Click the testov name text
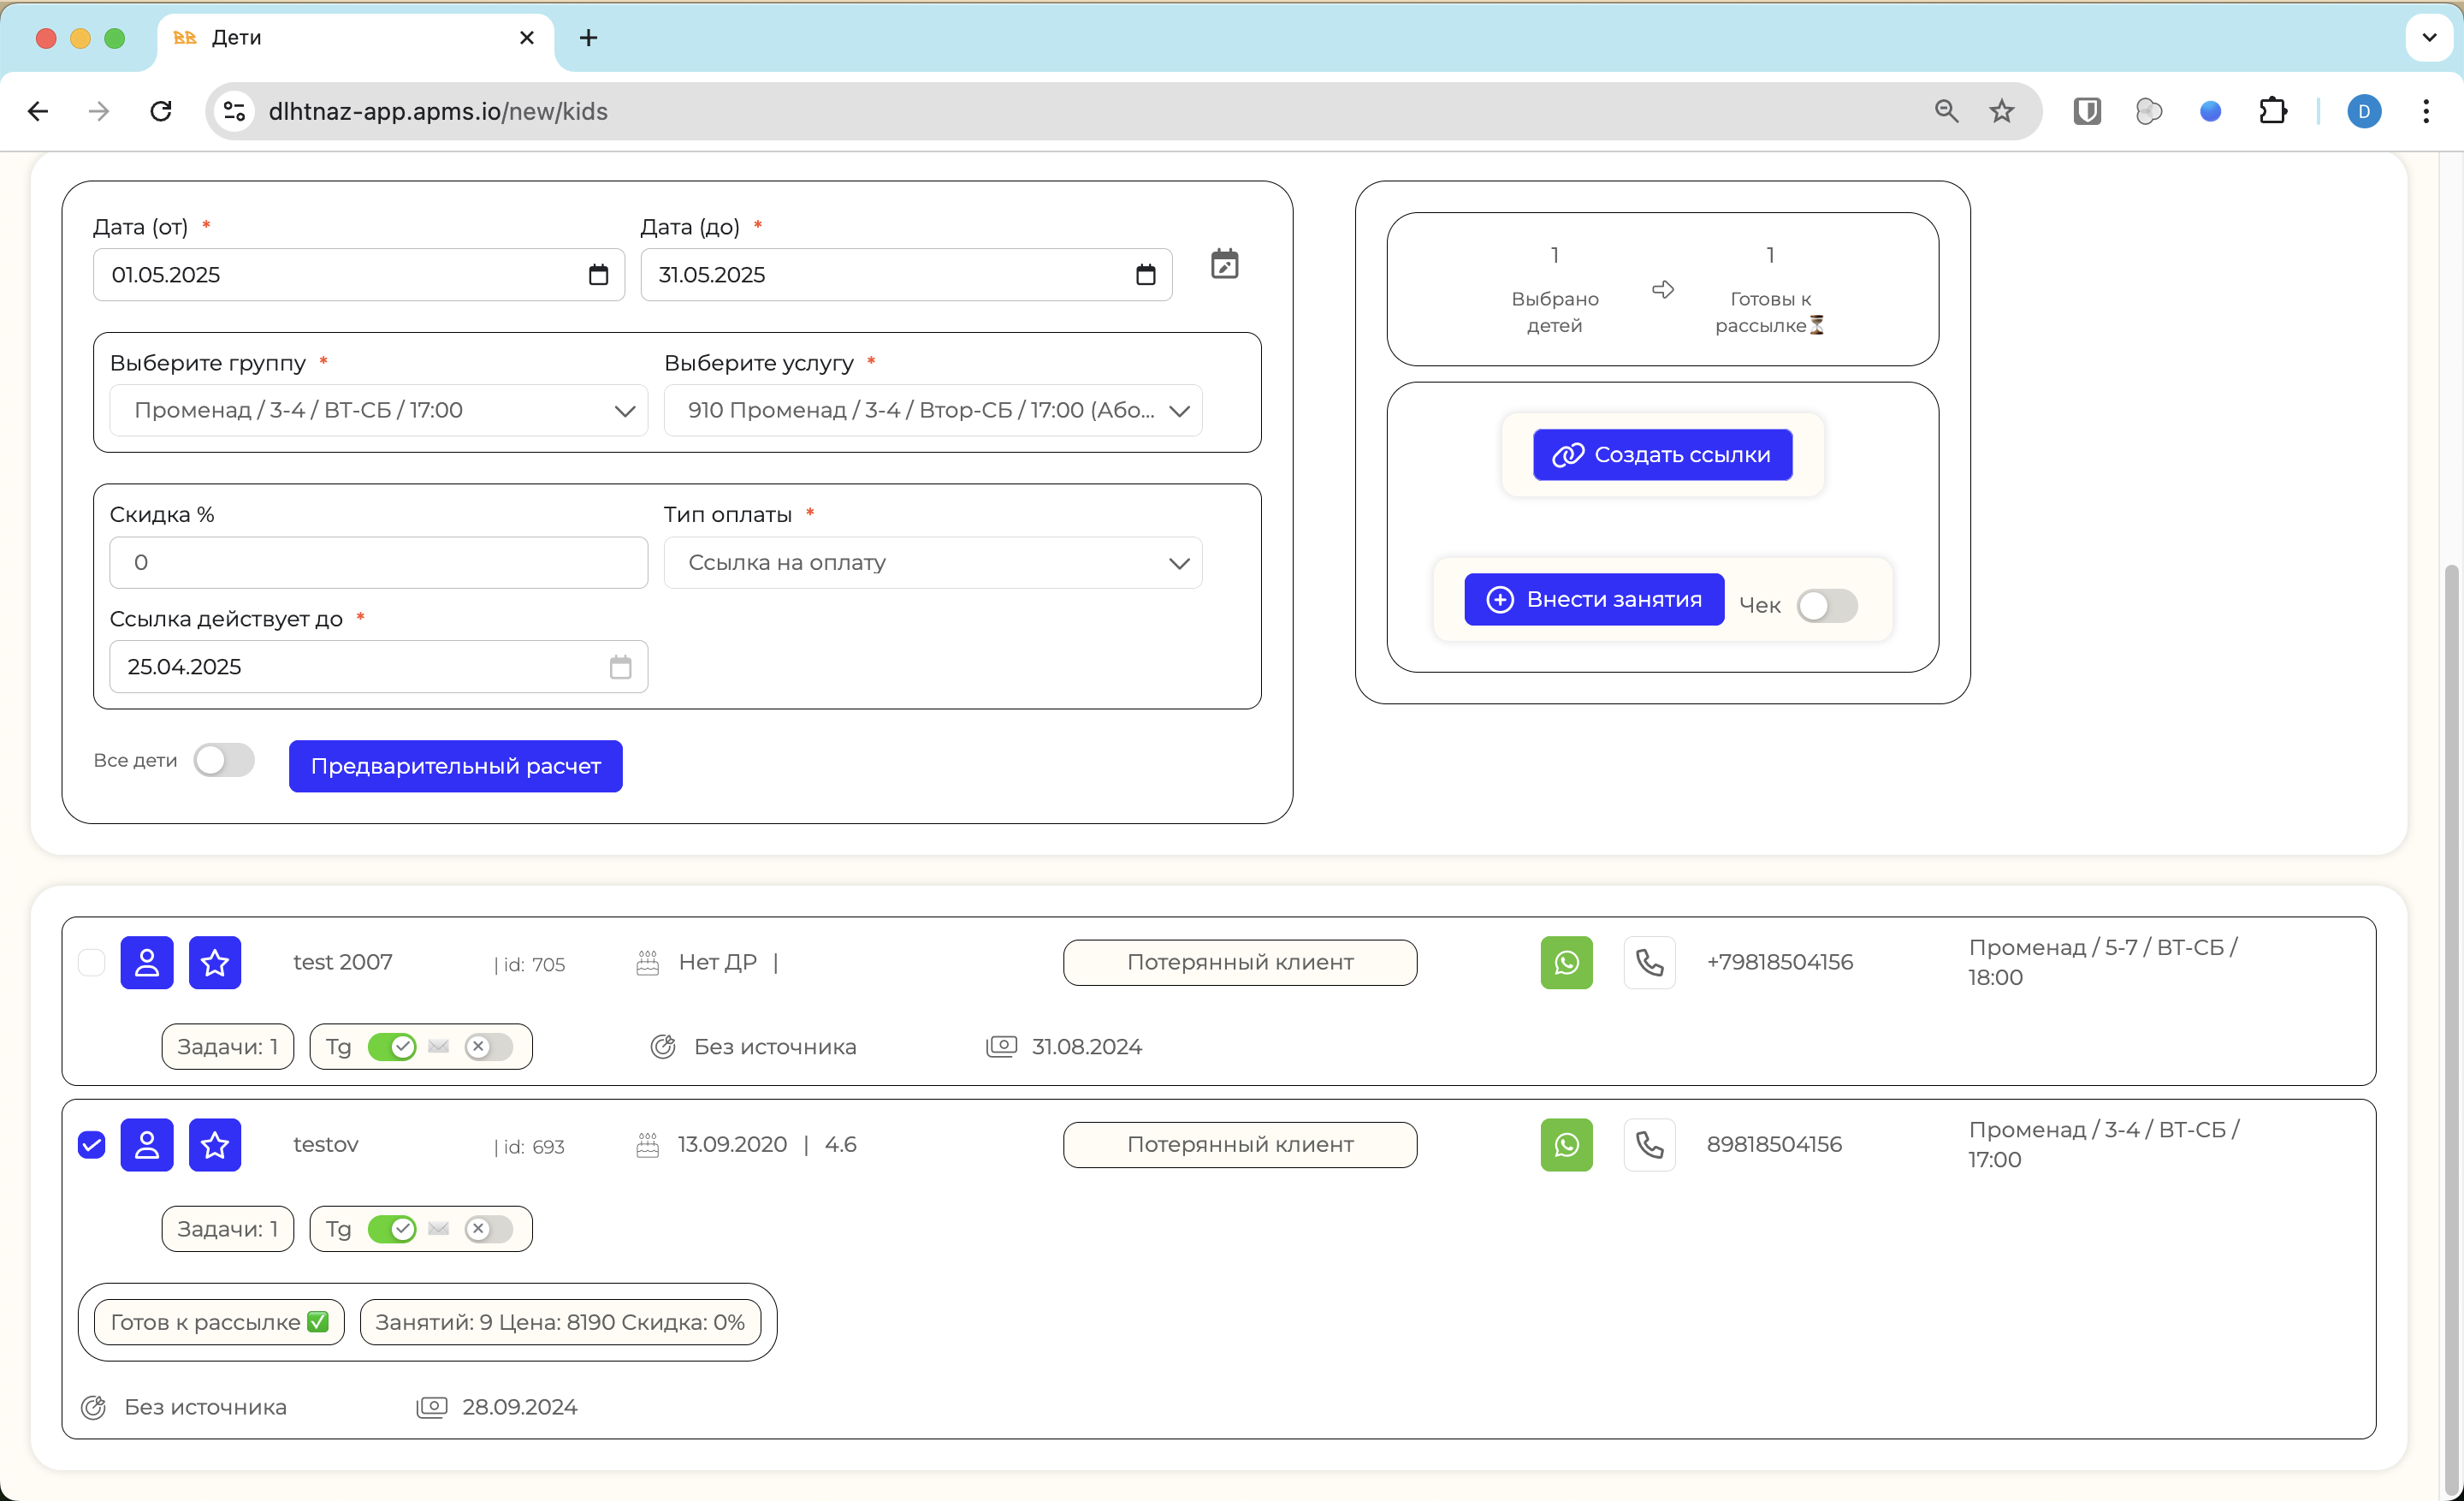Image resolution: width=2464 pixels, height=1501 pixels. [326, 1144]
